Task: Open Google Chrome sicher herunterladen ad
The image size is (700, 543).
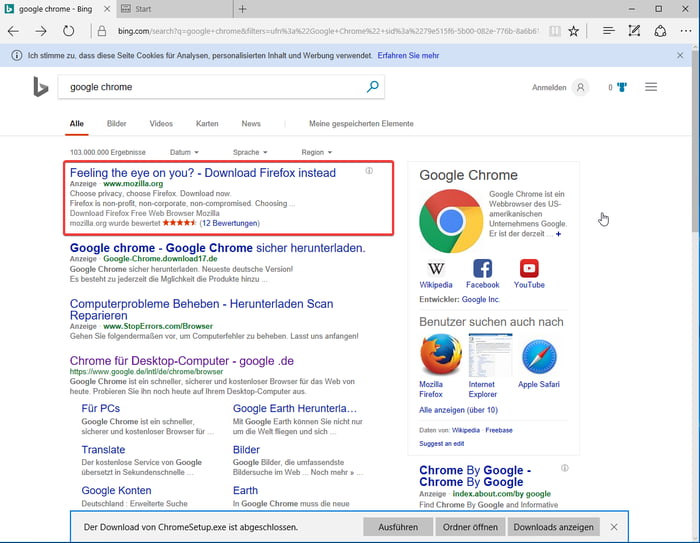Action: click(x=217, y=248)
